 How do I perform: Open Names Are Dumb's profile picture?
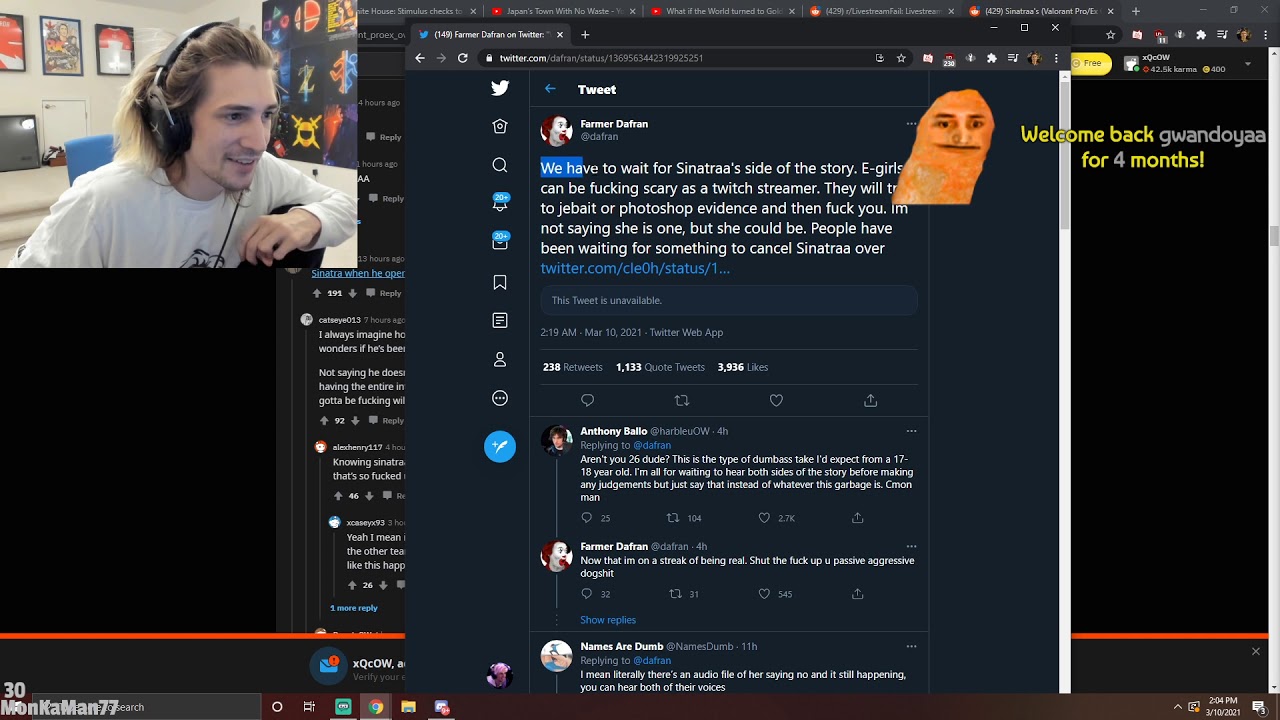point(556,656)
